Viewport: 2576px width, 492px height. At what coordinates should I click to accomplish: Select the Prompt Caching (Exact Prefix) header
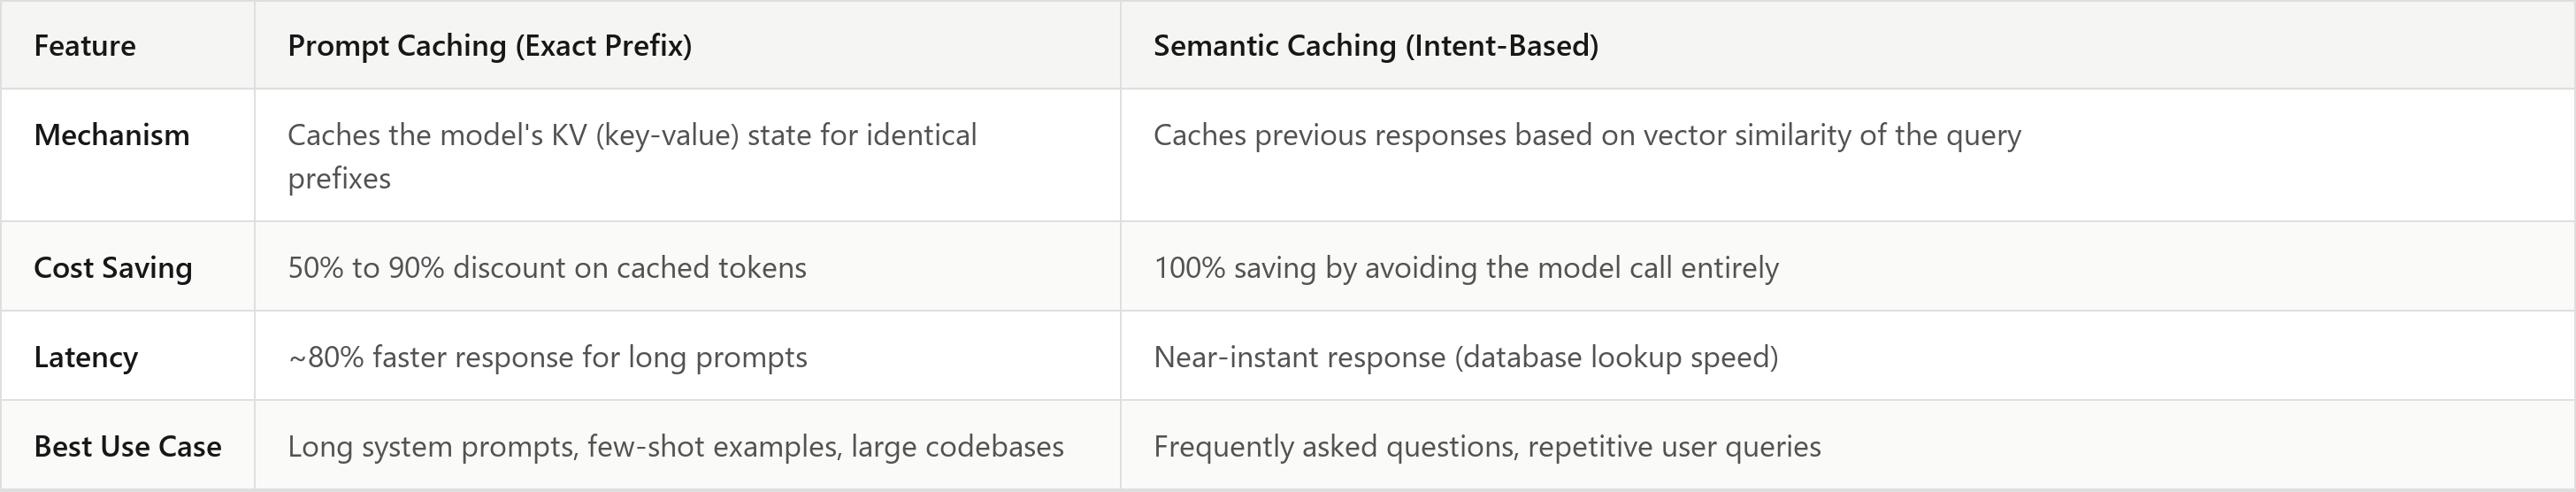click(x=490, y=46)
